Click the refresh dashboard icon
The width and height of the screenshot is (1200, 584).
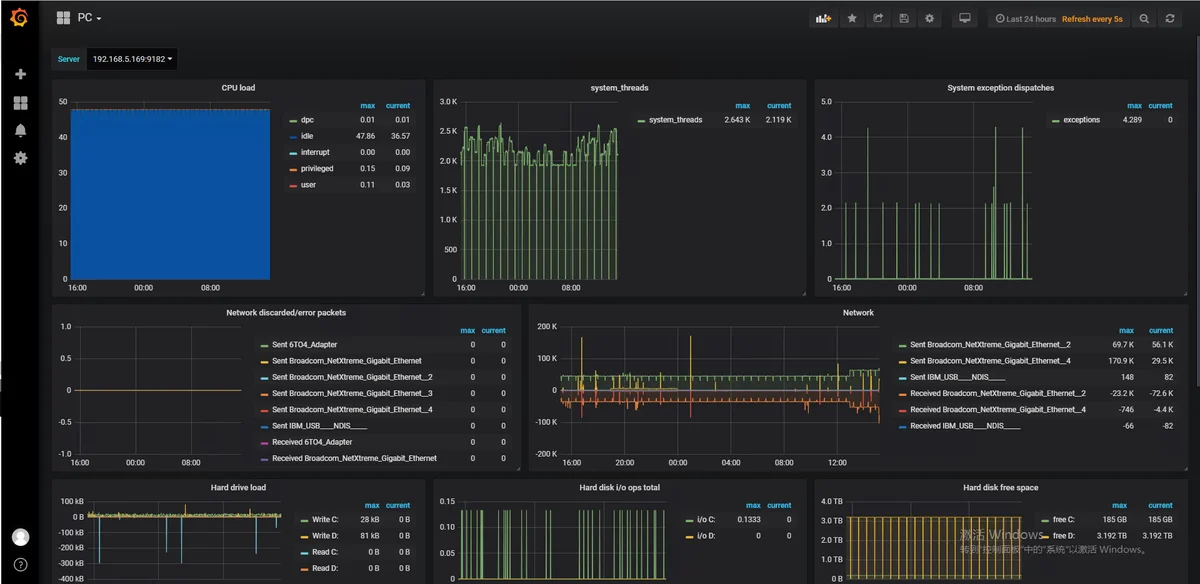tap(1170, 19)
